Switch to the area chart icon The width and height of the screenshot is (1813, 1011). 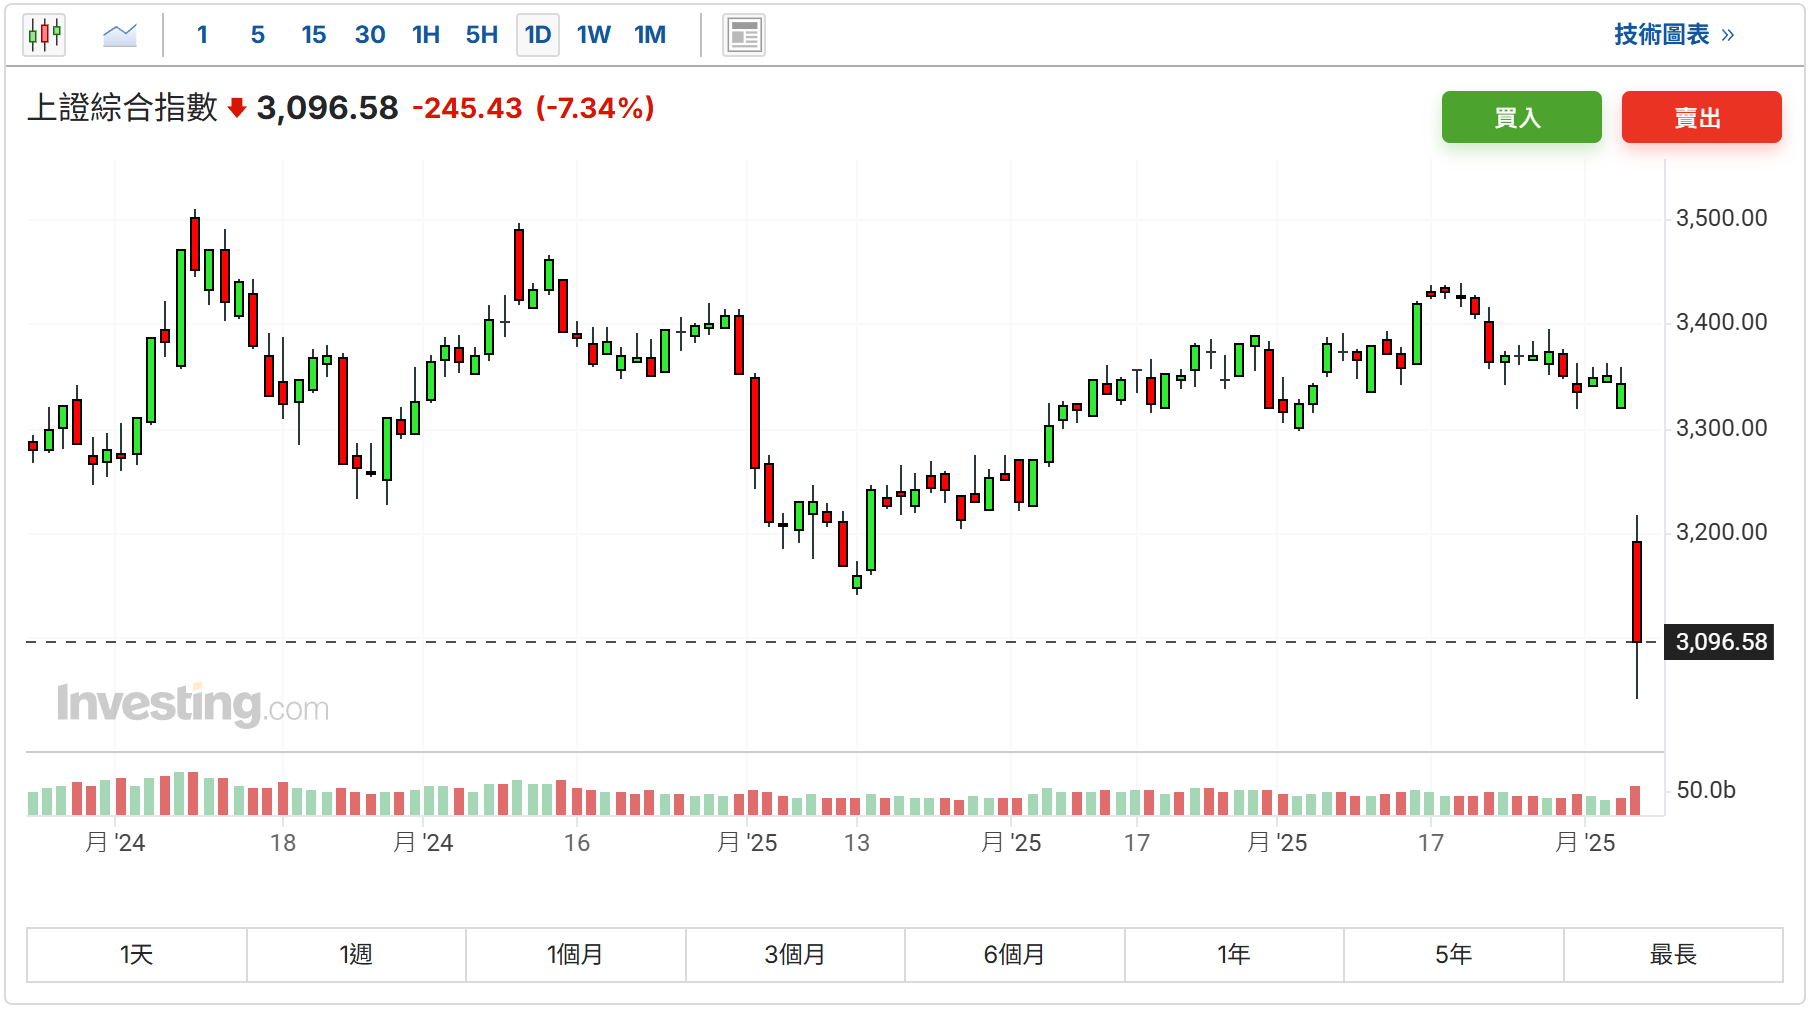click(120, 35)
